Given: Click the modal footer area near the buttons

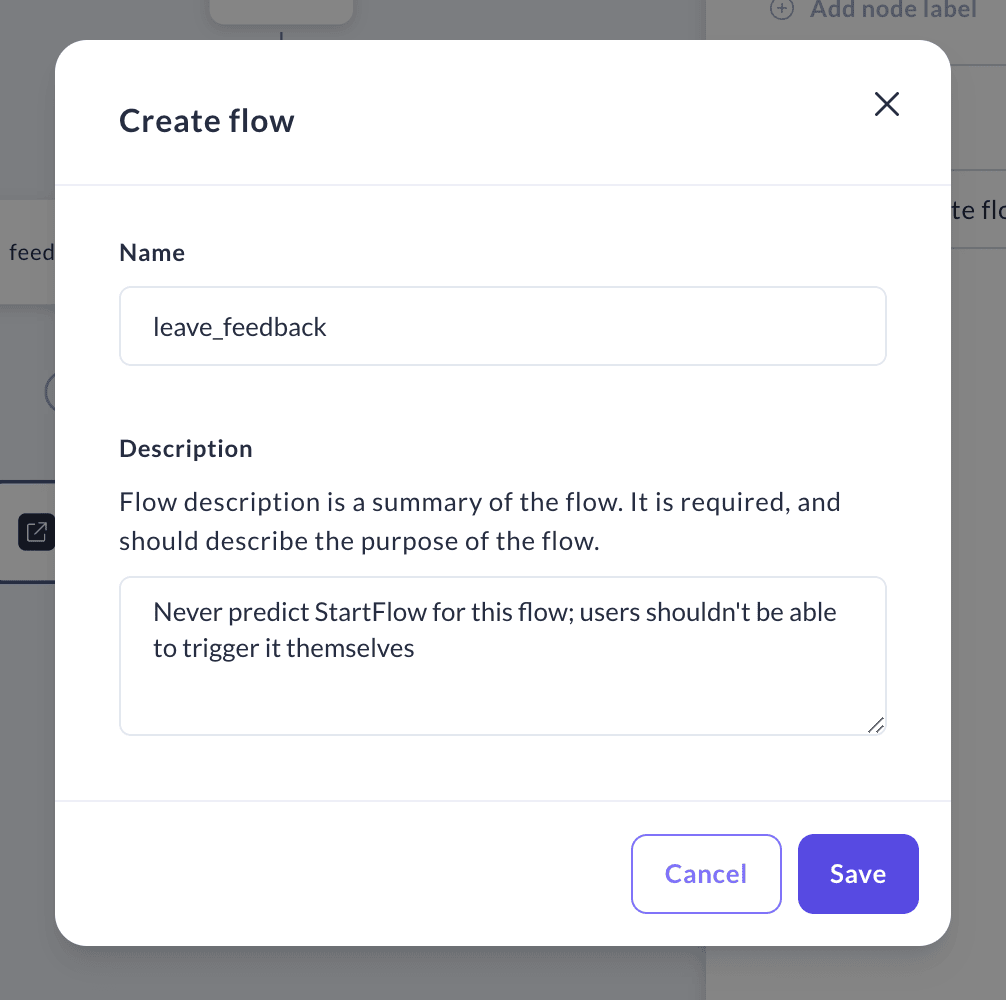Looking at the screenshot, I should point(400,873).
